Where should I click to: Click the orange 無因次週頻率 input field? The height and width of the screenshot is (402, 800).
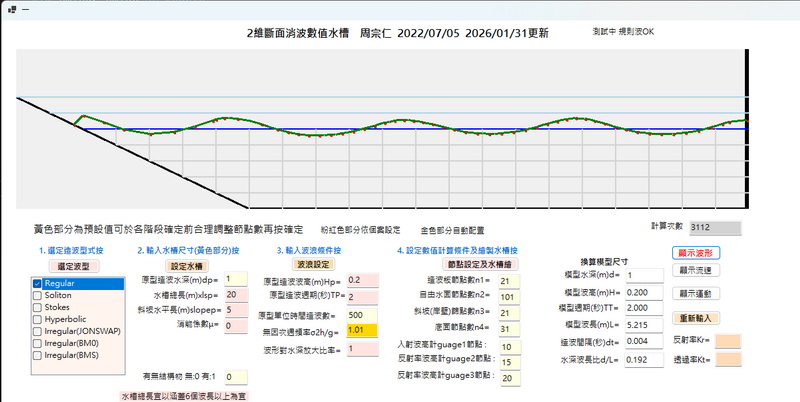361,330
